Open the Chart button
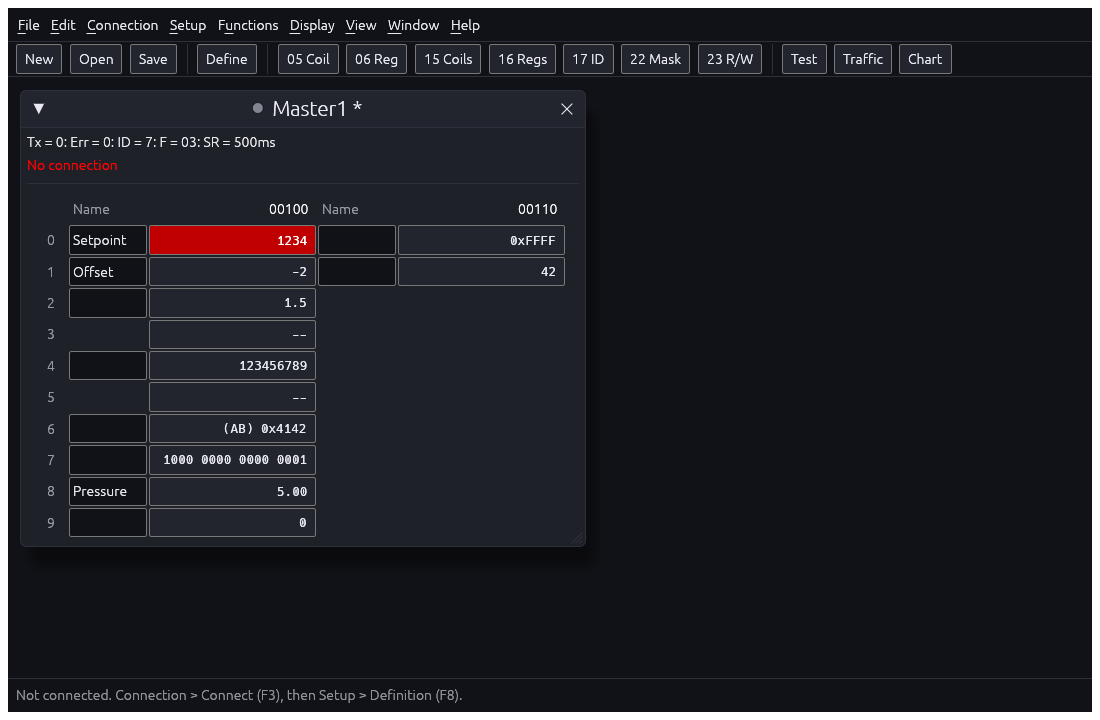The image size is (1100, 720). [x=925, y=59]
